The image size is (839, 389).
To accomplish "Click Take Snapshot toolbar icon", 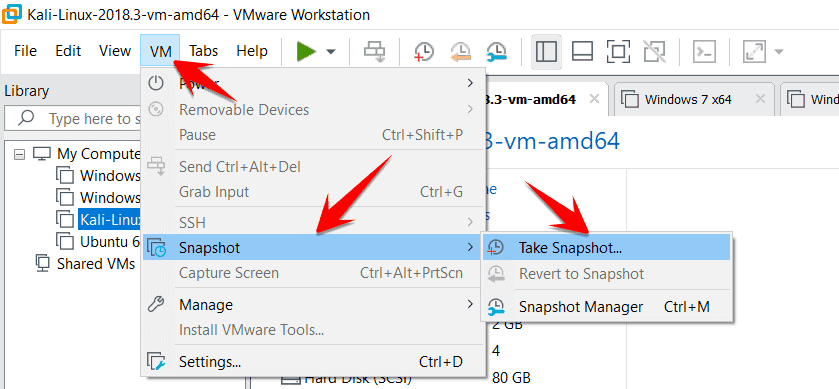I will [x=423, y=52].
